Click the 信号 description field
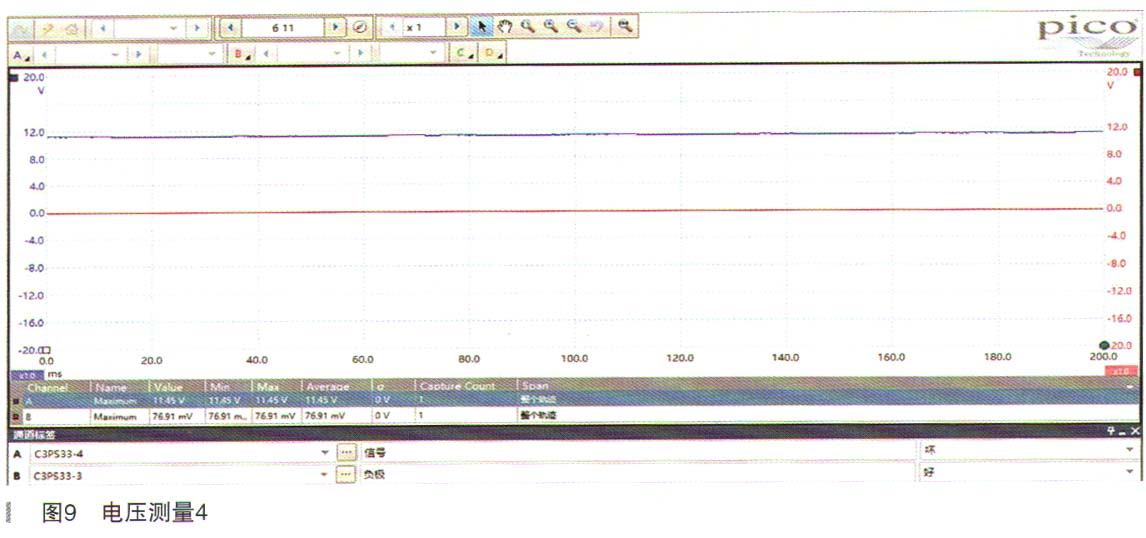 636,453
